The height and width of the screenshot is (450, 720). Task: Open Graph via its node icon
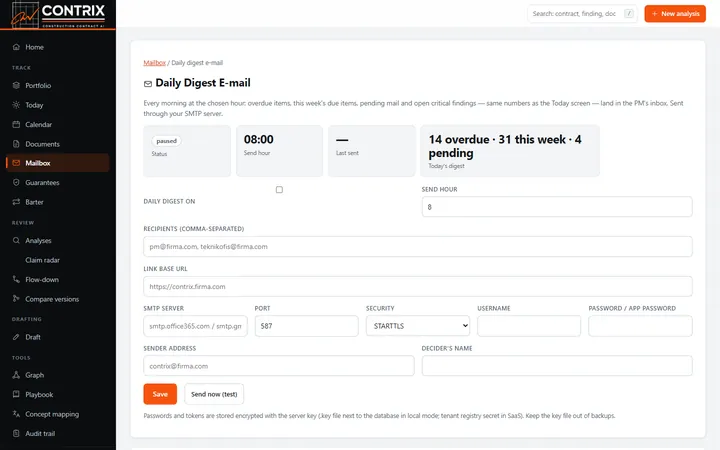click(x=16, y=375)
